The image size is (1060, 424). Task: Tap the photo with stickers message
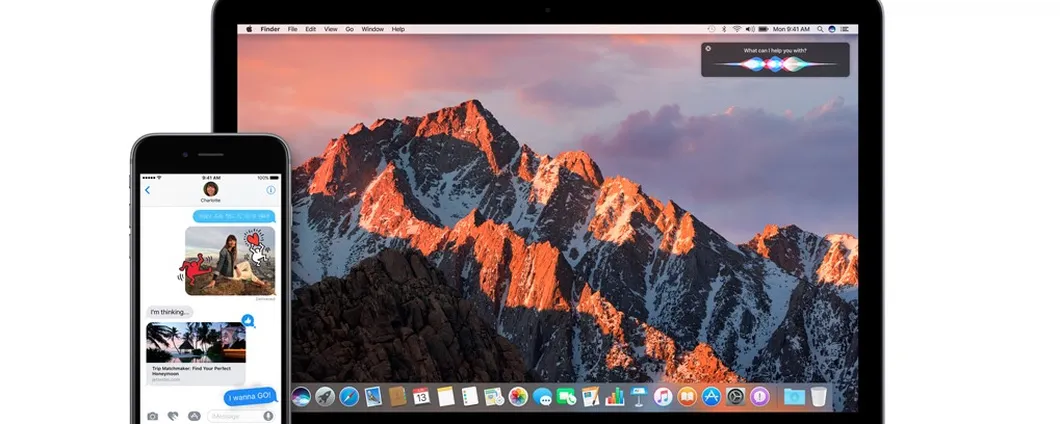click(x=230, y=260)
